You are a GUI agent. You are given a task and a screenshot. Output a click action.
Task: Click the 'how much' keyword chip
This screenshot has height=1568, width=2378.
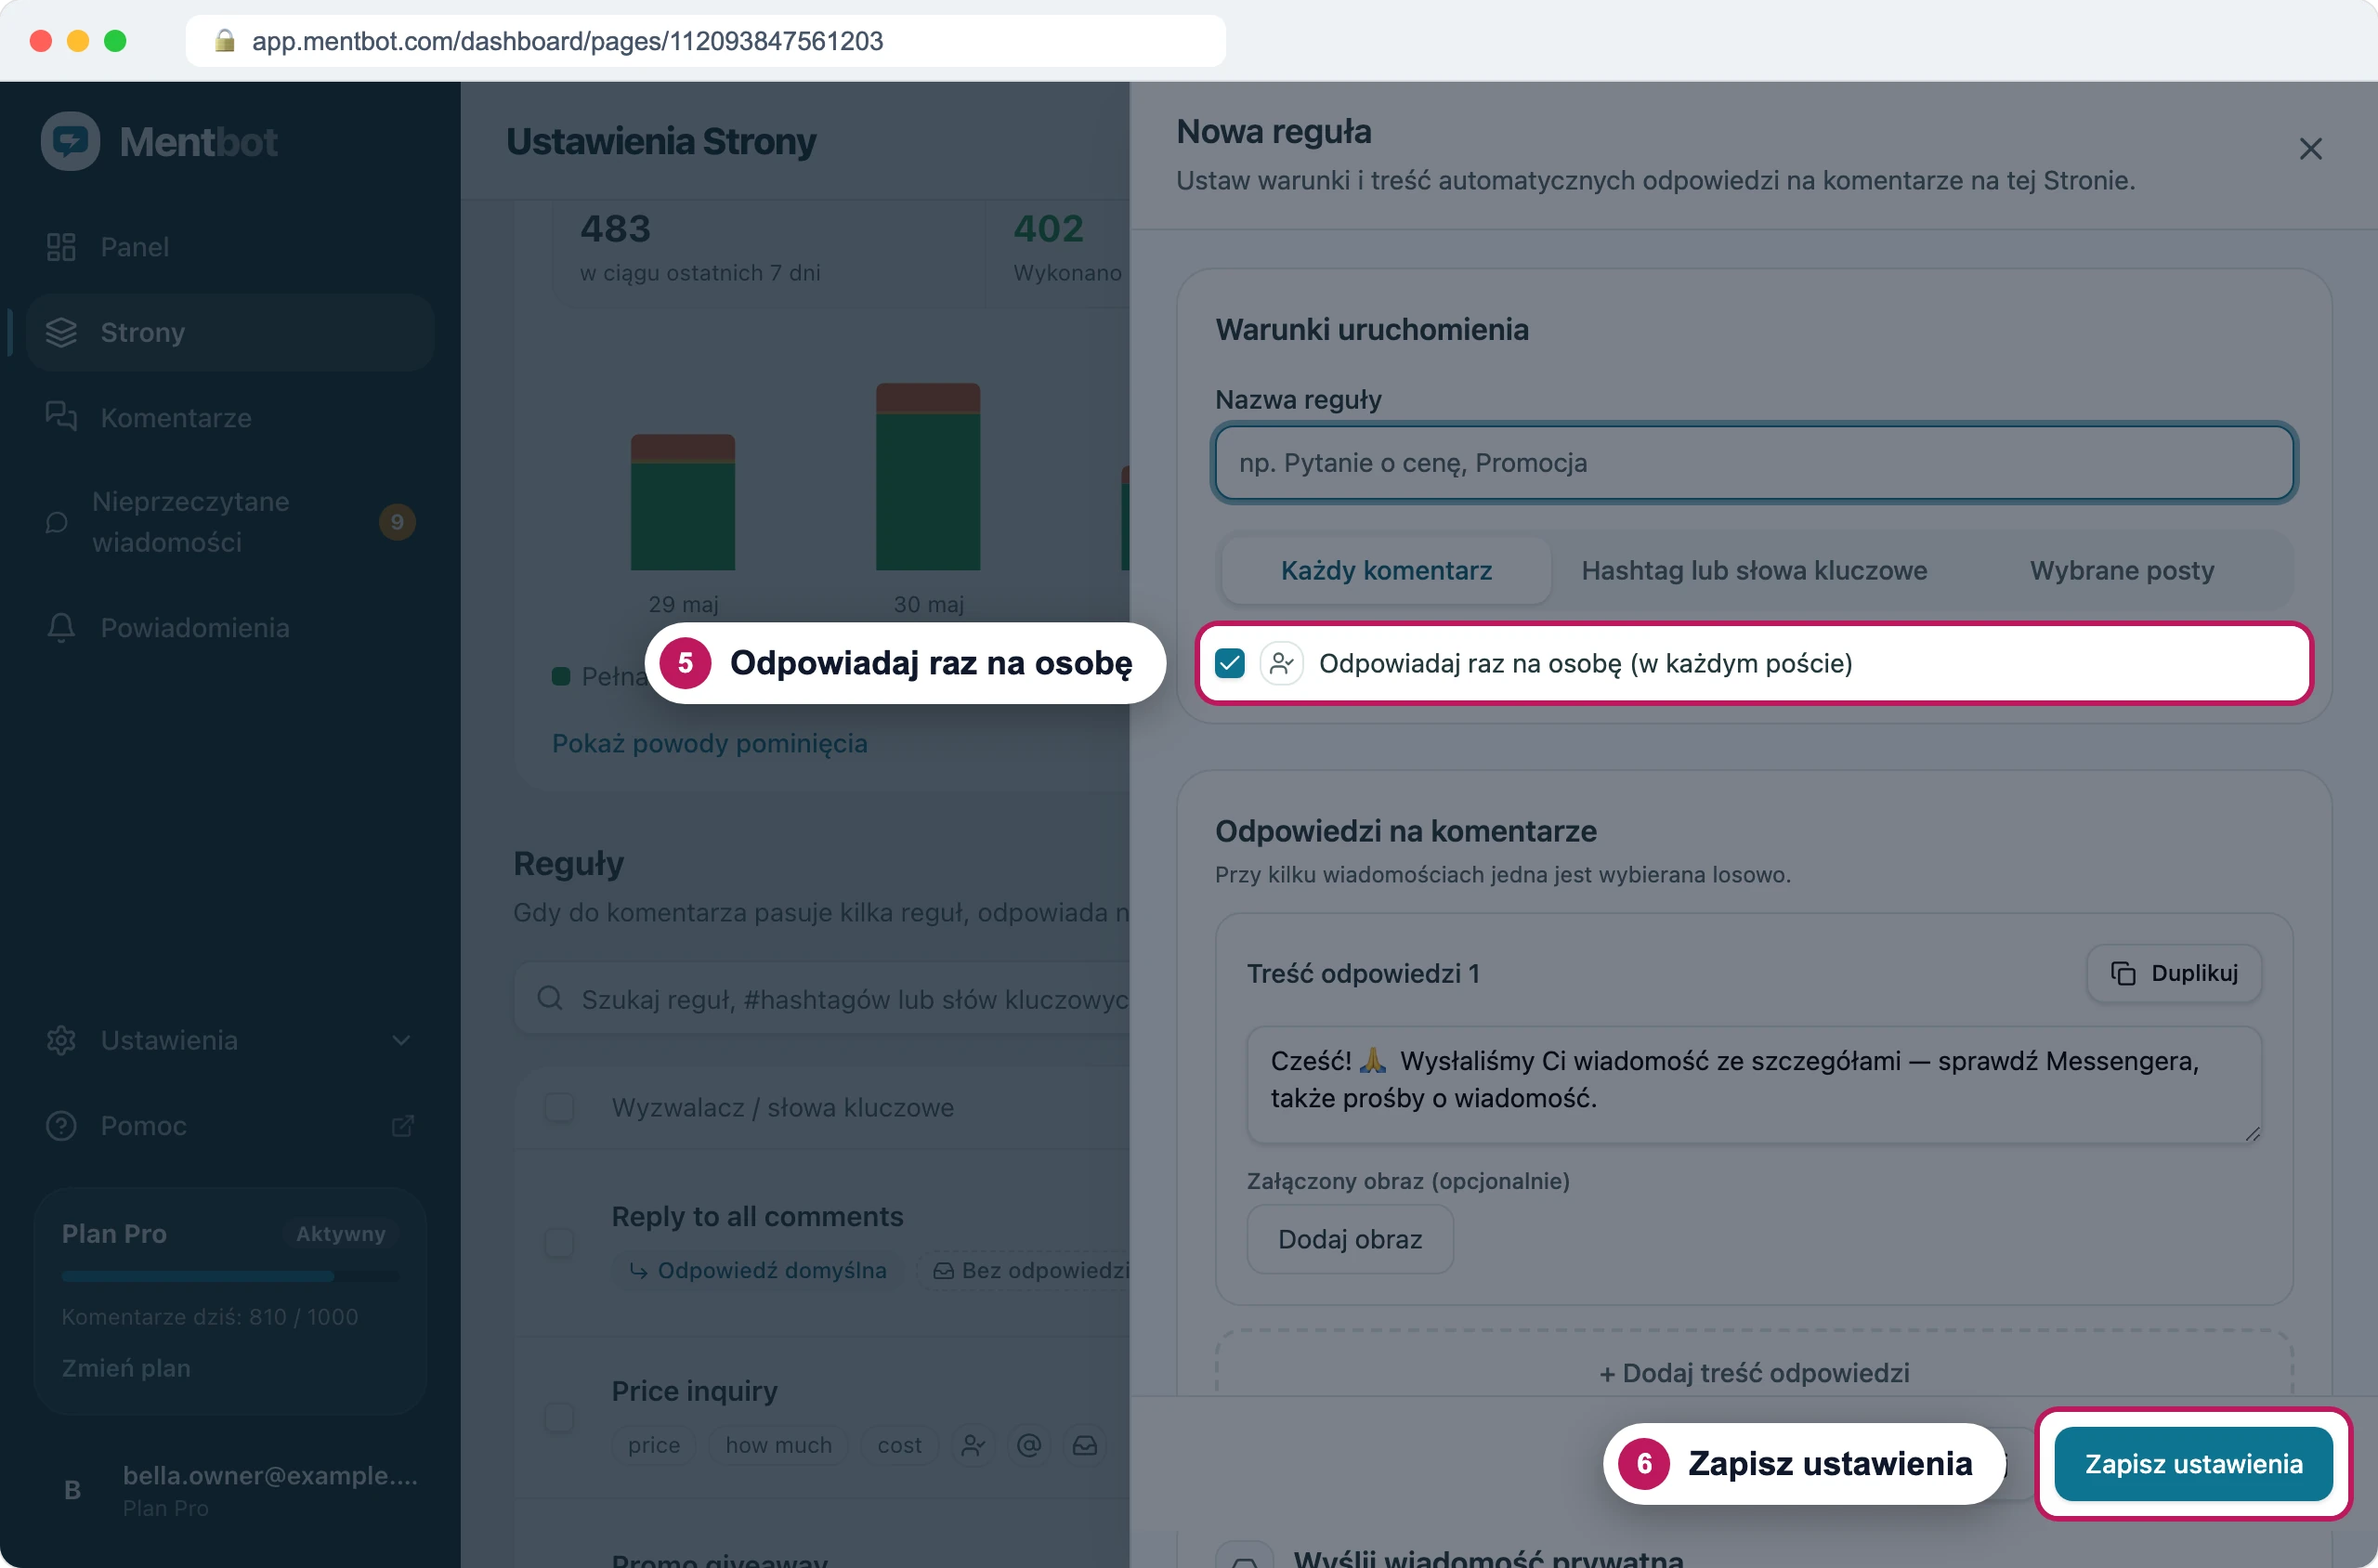[778, 1445]
